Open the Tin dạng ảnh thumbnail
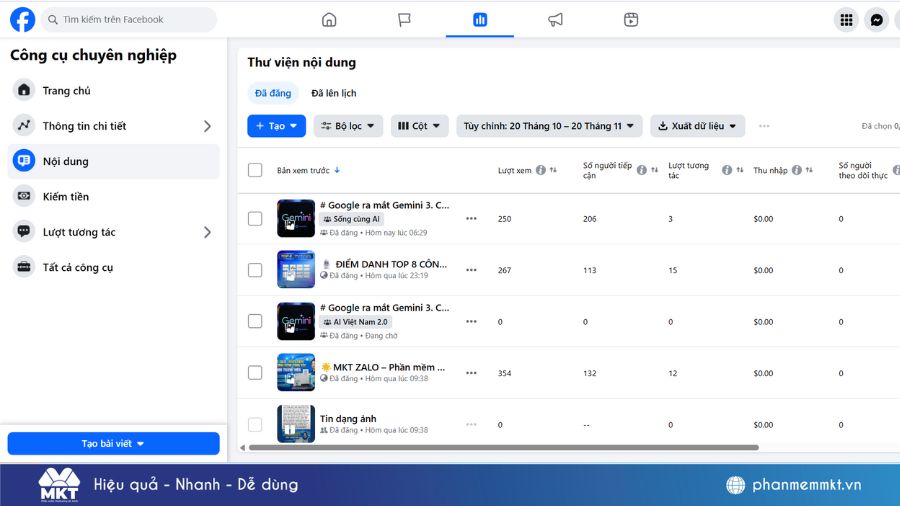 [296, 424]
